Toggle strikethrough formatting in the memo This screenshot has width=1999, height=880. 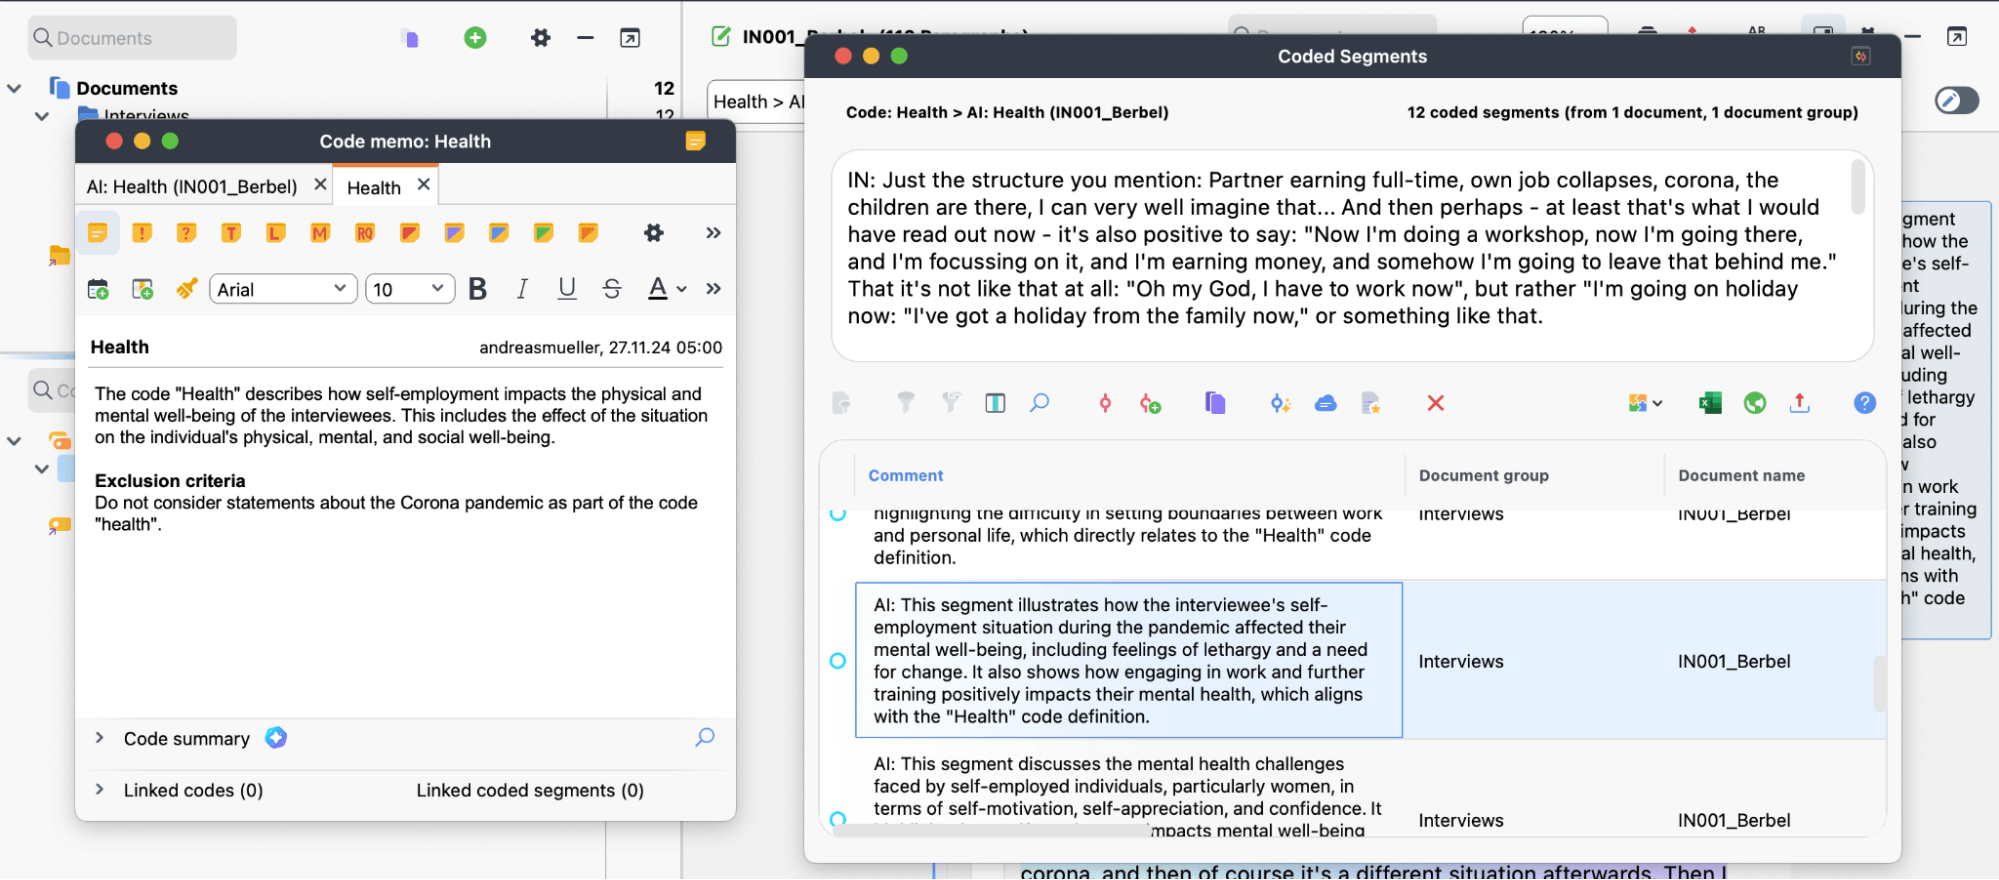click(x=612, y=289)
